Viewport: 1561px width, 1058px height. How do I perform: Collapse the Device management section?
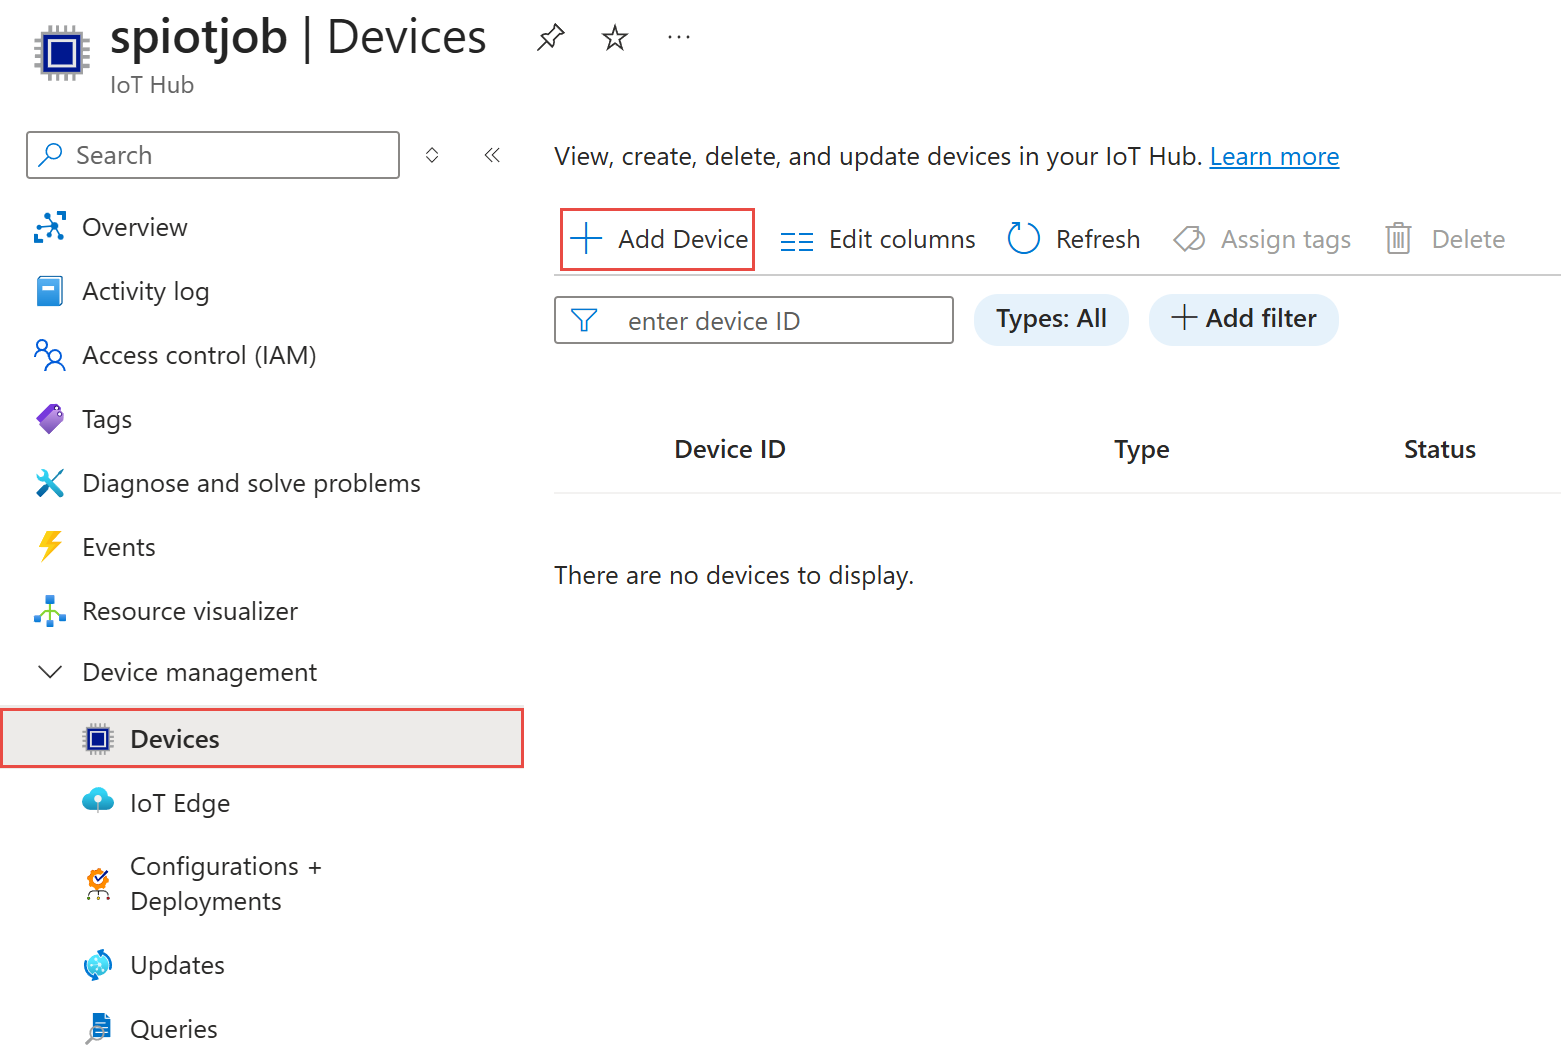coord(50,672)
